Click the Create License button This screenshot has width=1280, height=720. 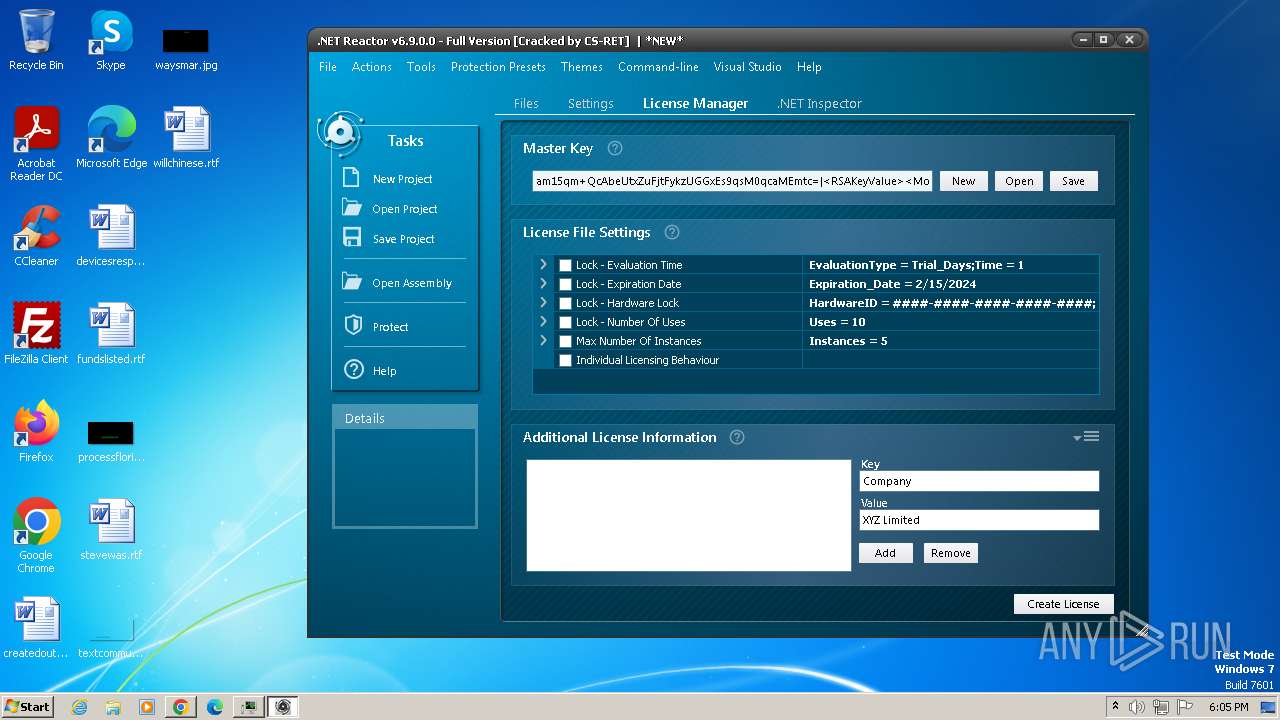tap(1063, 604)
